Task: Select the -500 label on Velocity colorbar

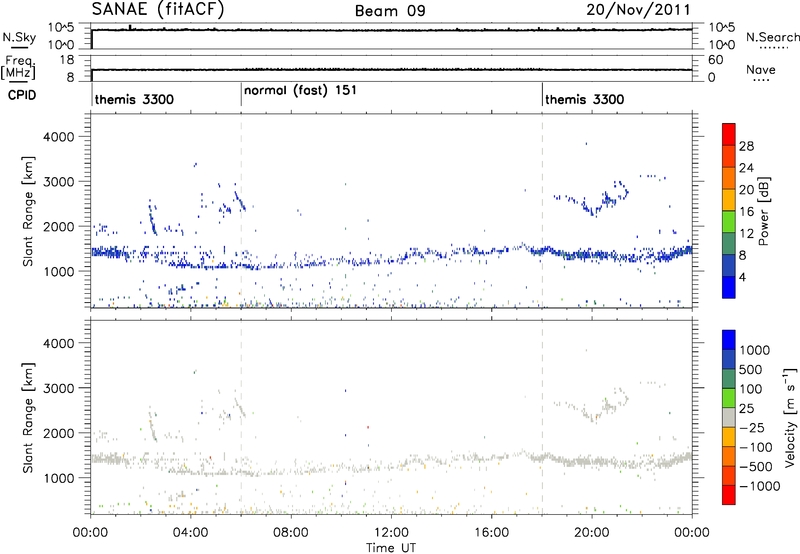Action: 756,467
